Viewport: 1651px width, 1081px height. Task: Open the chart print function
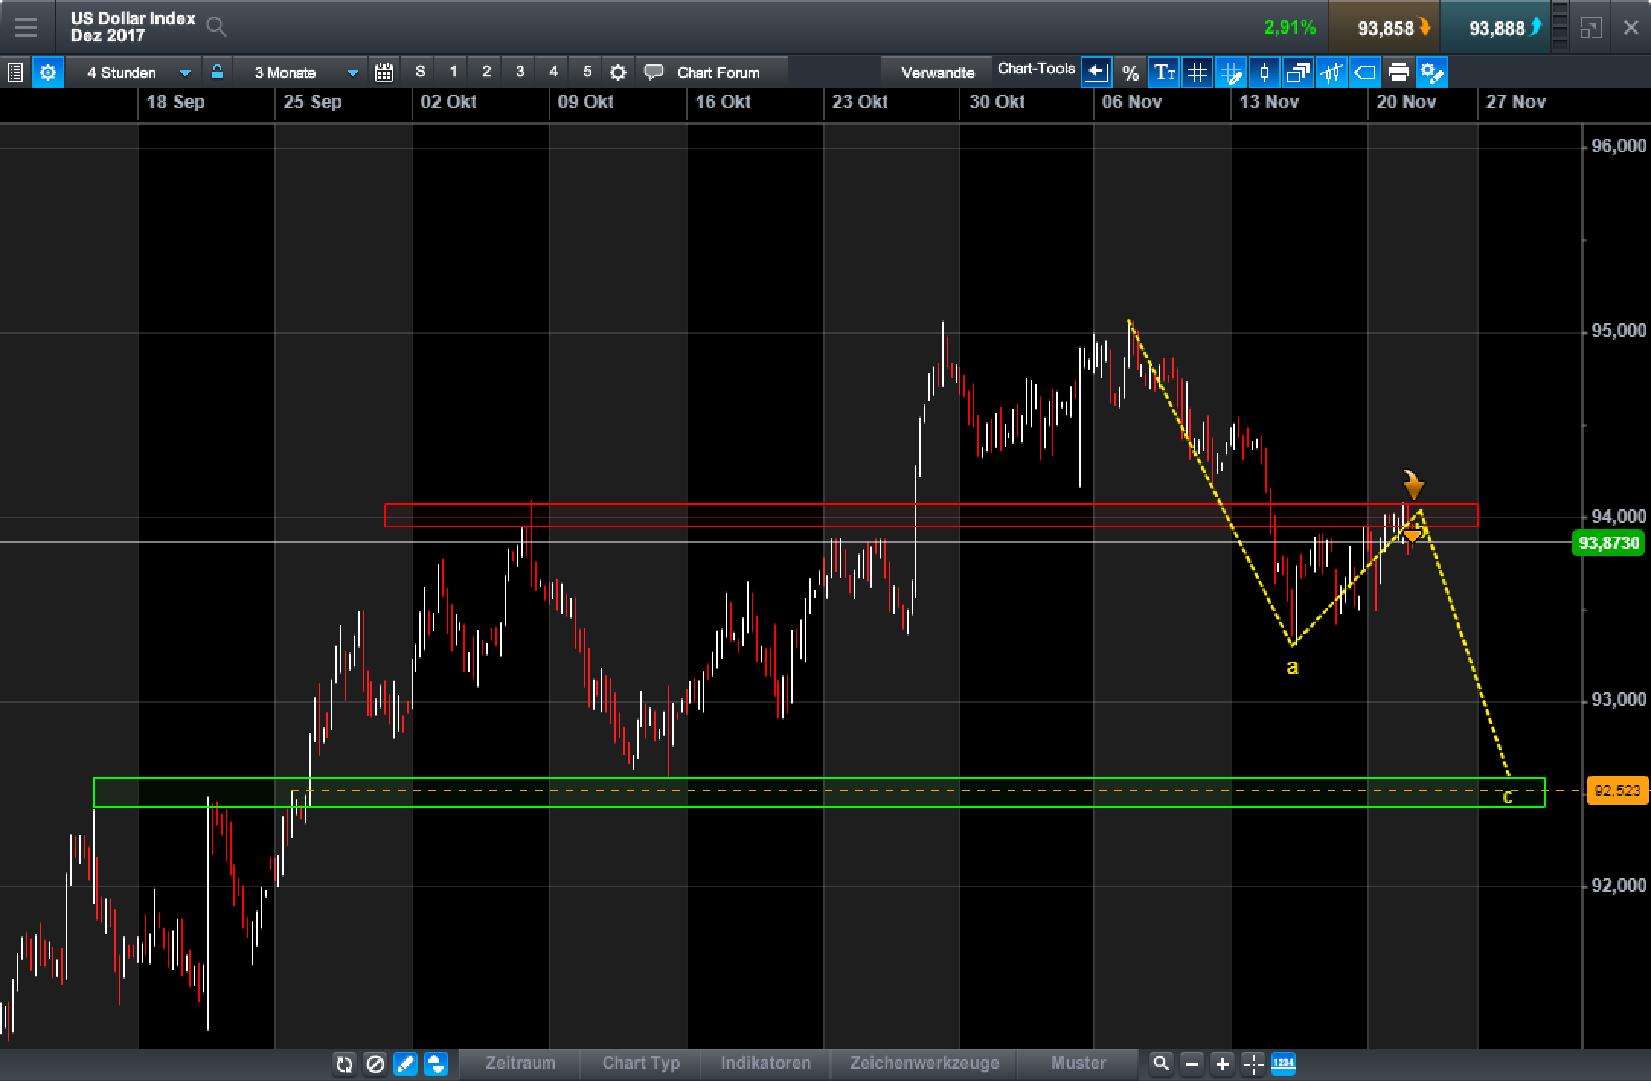click(1399, 72)
